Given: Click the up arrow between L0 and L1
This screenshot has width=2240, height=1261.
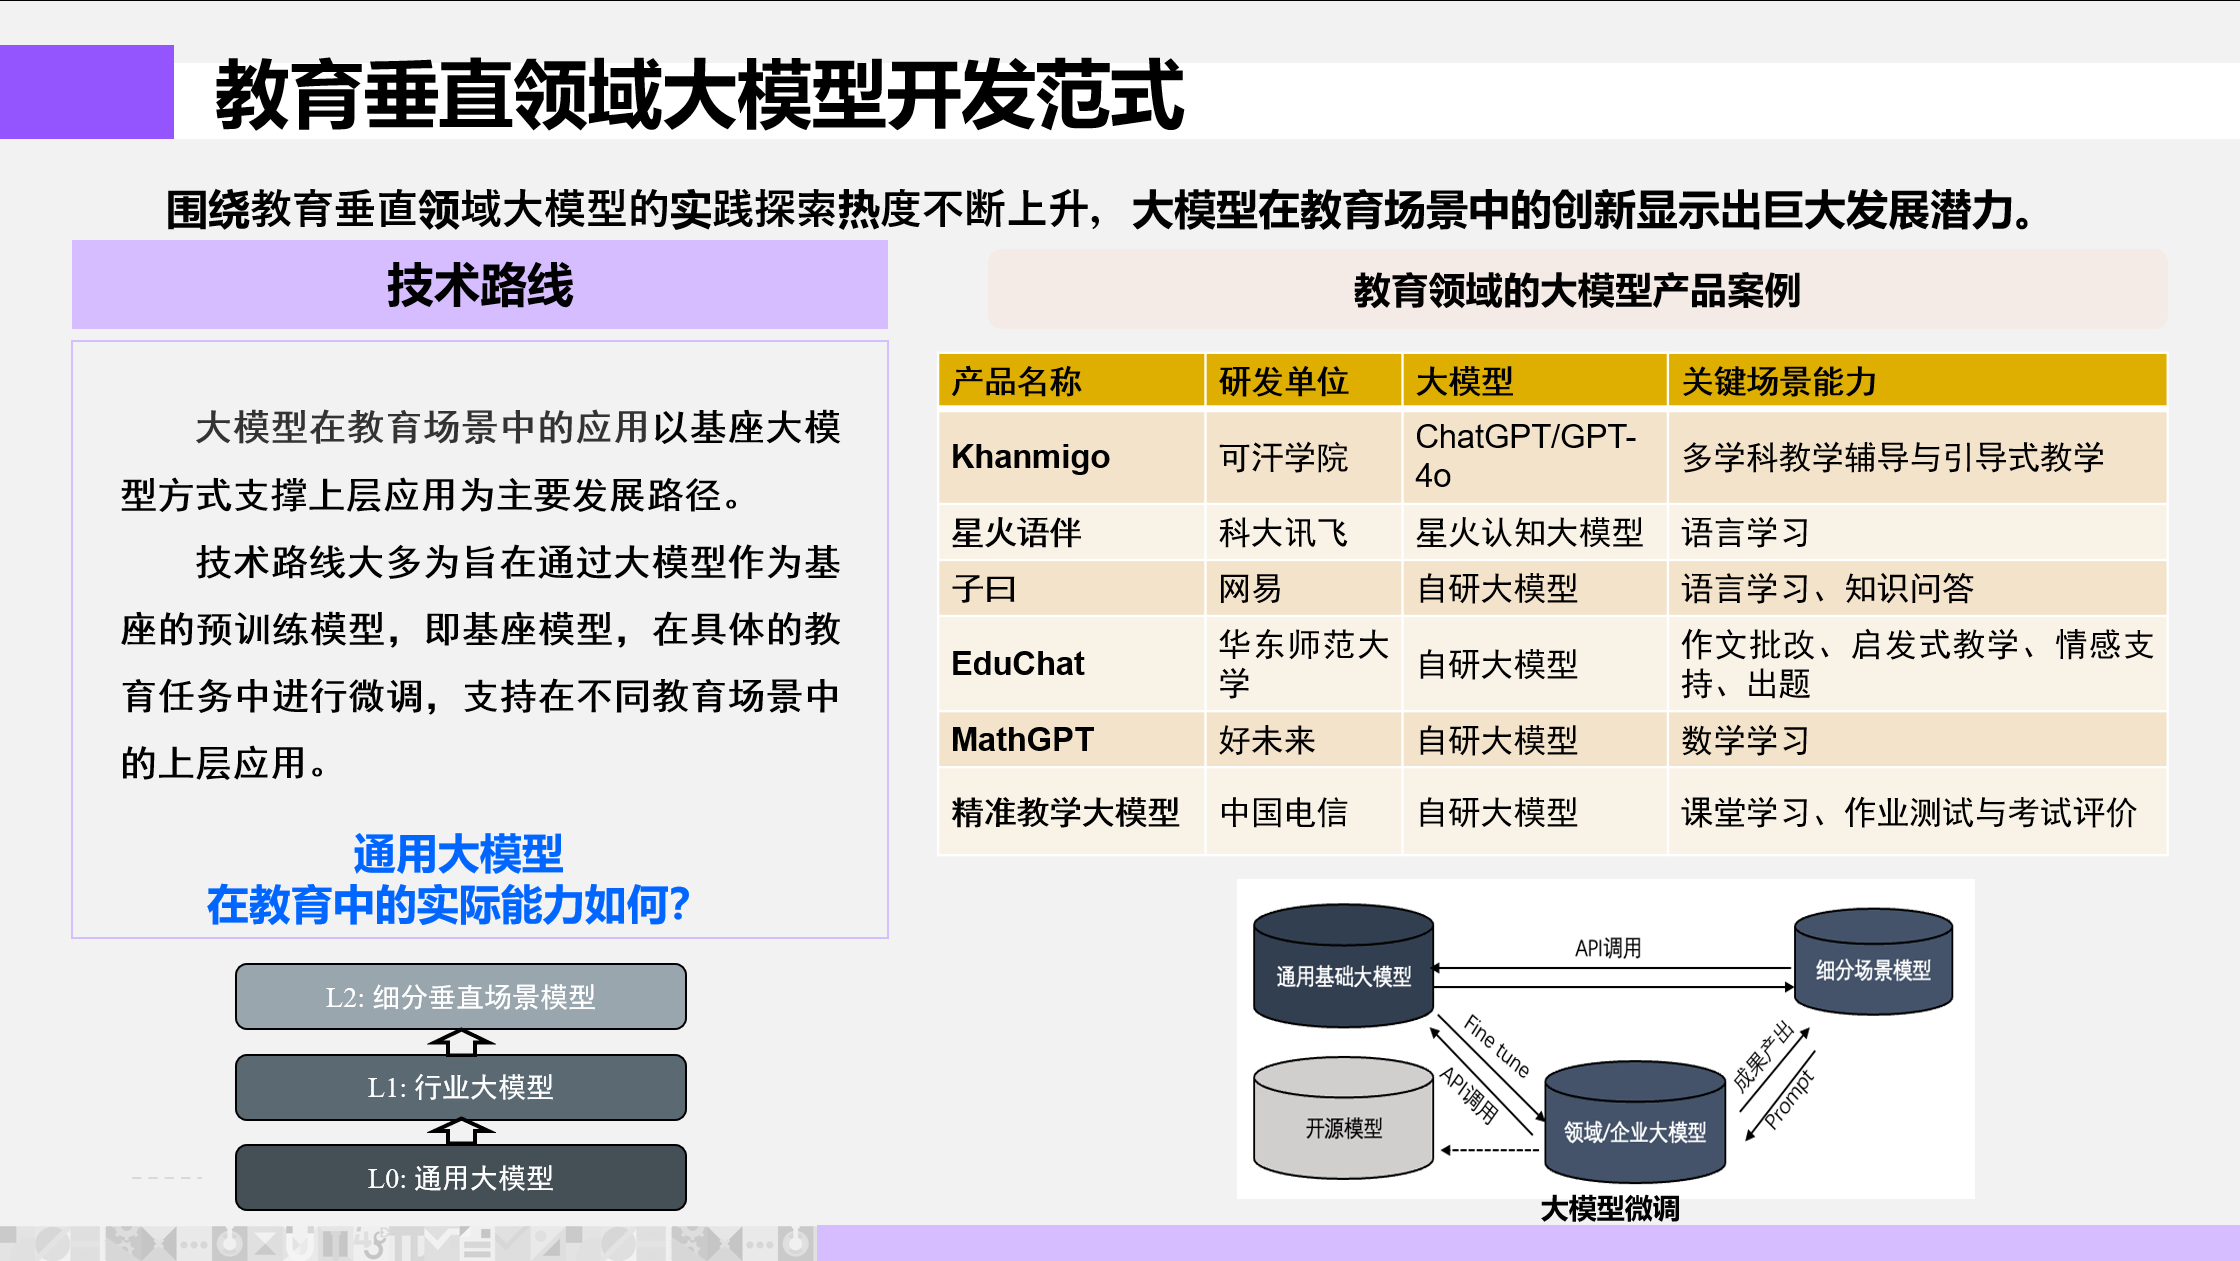Looking at the screenshot, I should click(461, 1132).
